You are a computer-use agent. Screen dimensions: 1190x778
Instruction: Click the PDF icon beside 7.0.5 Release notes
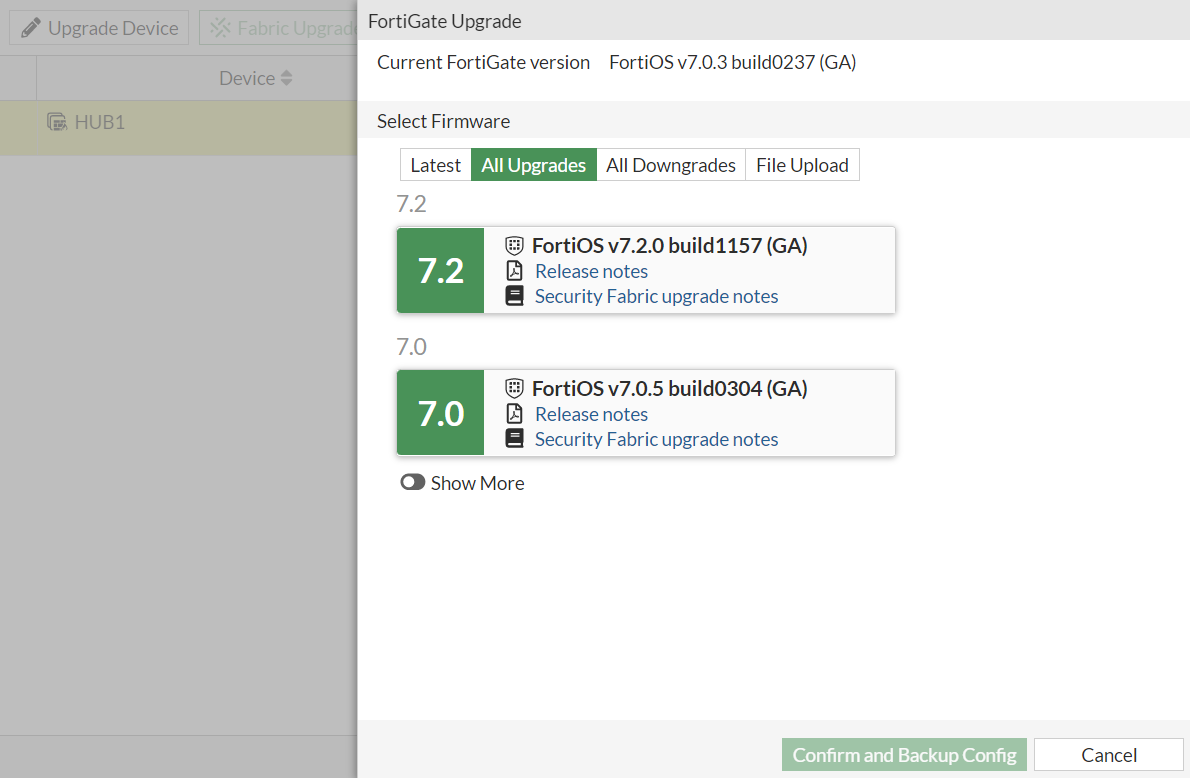[x=514, y=413]
